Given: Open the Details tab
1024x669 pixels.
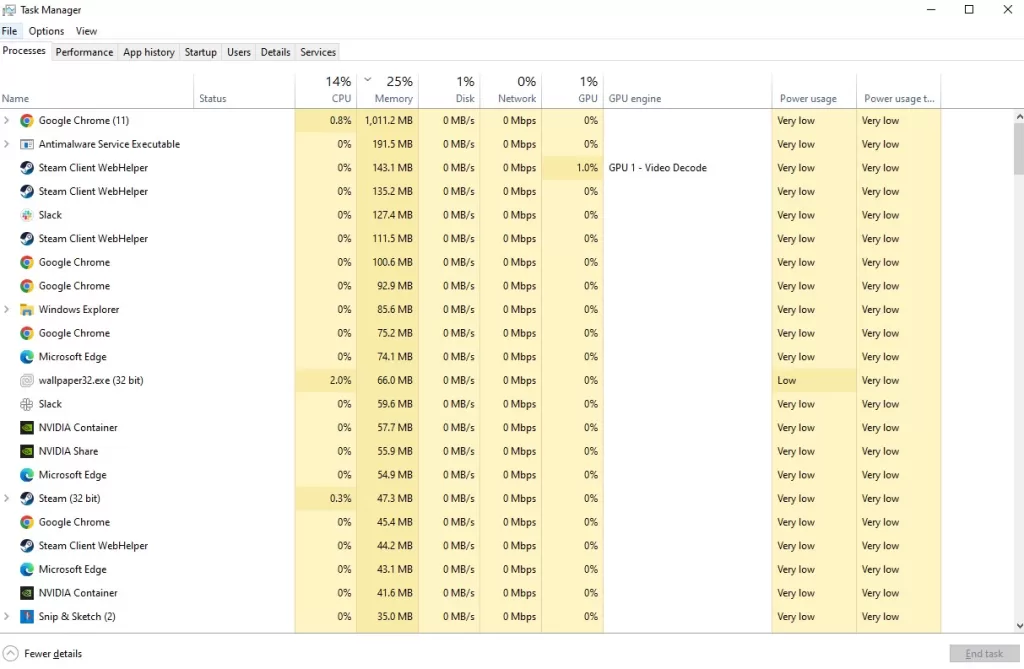Looking at the screenshot, I should [x=276, y=52].
